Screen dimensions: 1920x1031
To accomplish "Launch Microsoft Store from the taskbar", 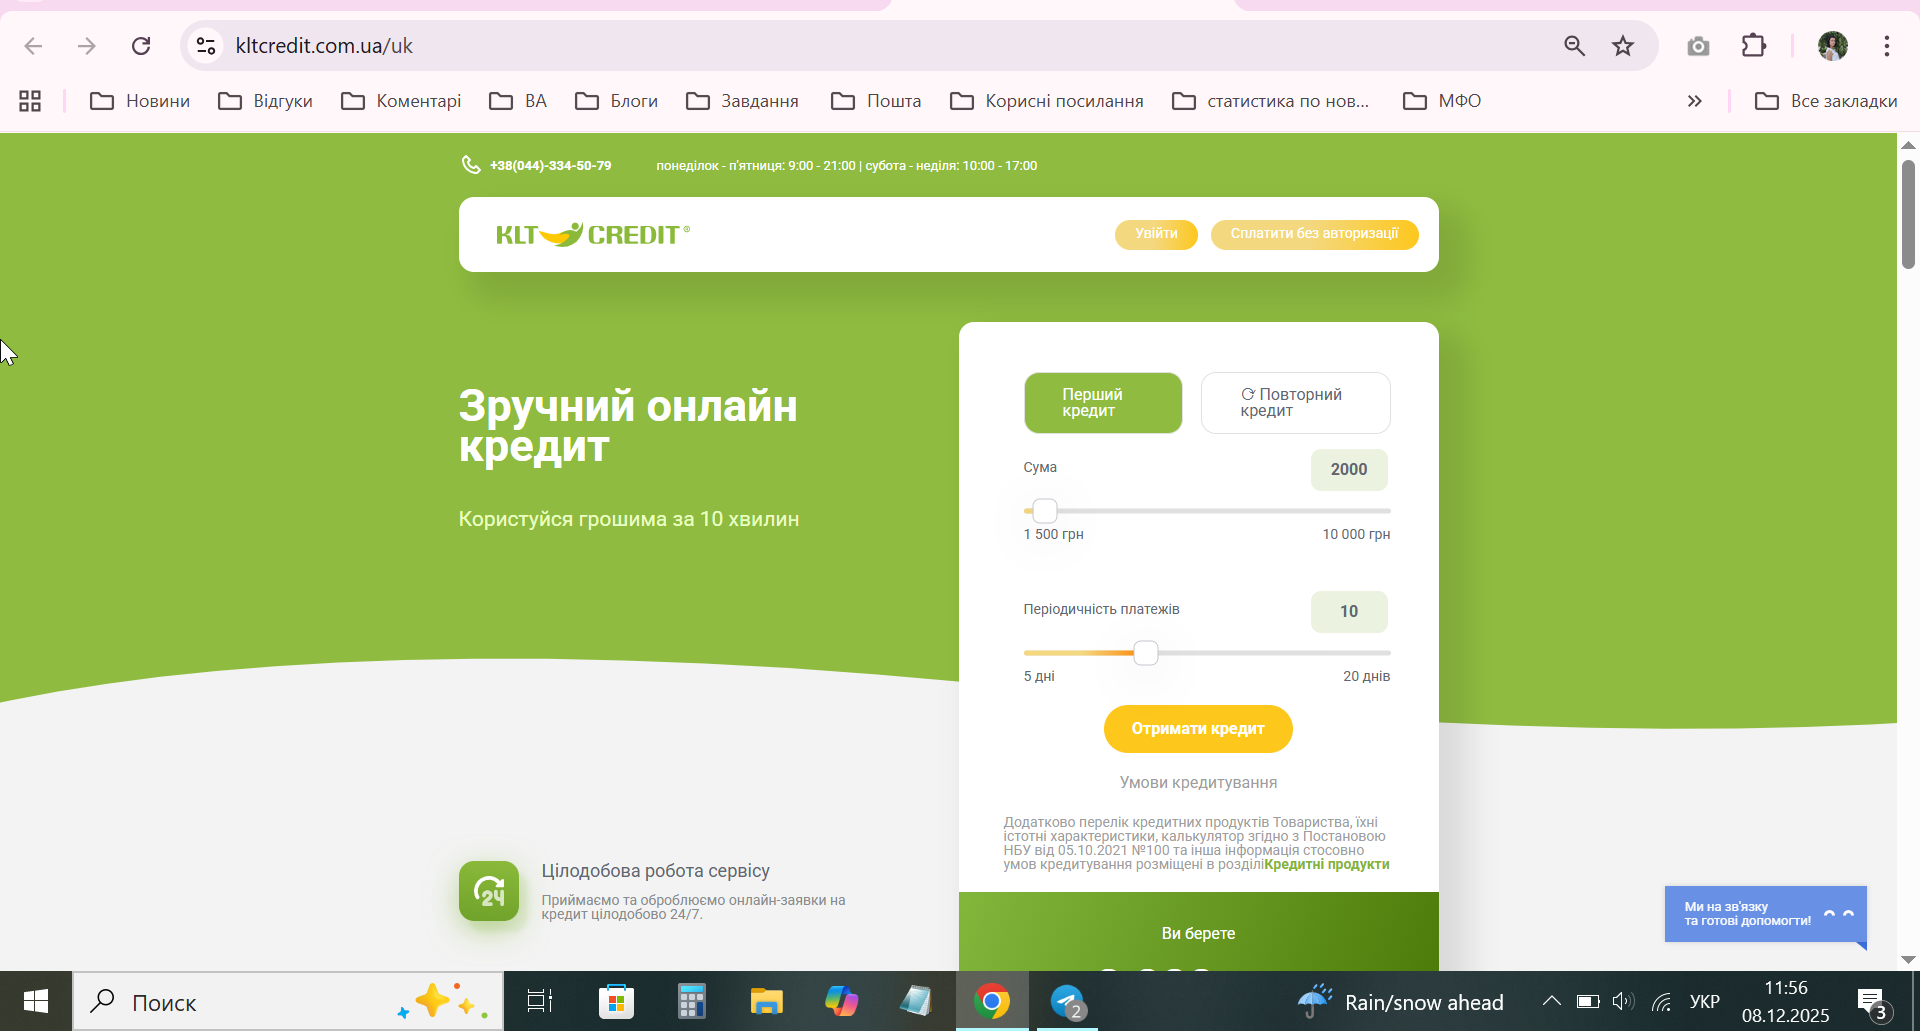I will pyautogui.click(x=616, y=1001).
